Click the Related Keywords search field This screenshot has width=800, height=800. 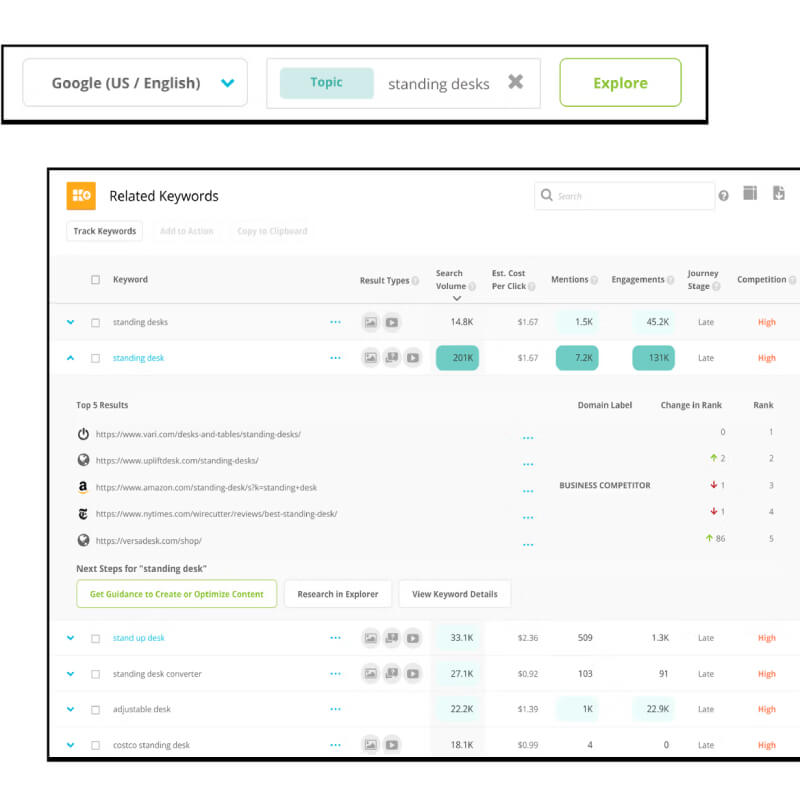coord(624,195)
